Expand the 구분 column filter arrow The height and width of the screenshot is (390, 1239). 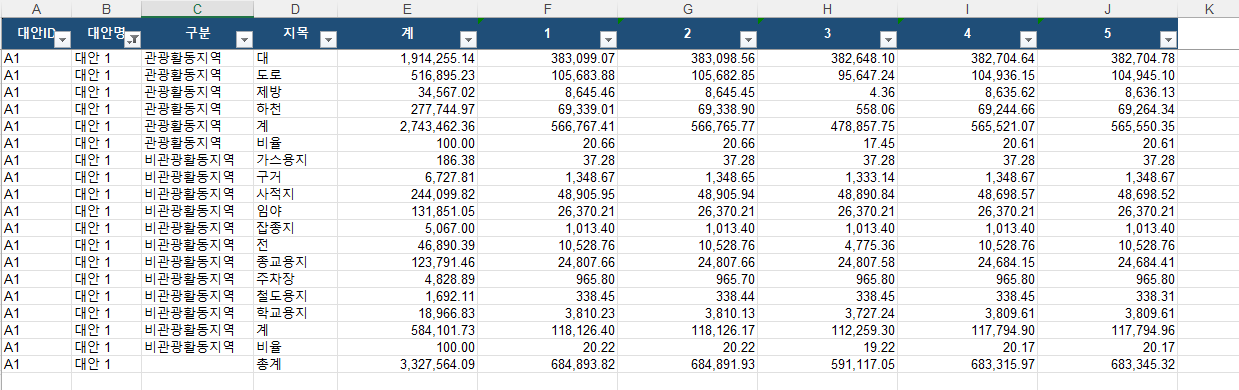(243, 39)
